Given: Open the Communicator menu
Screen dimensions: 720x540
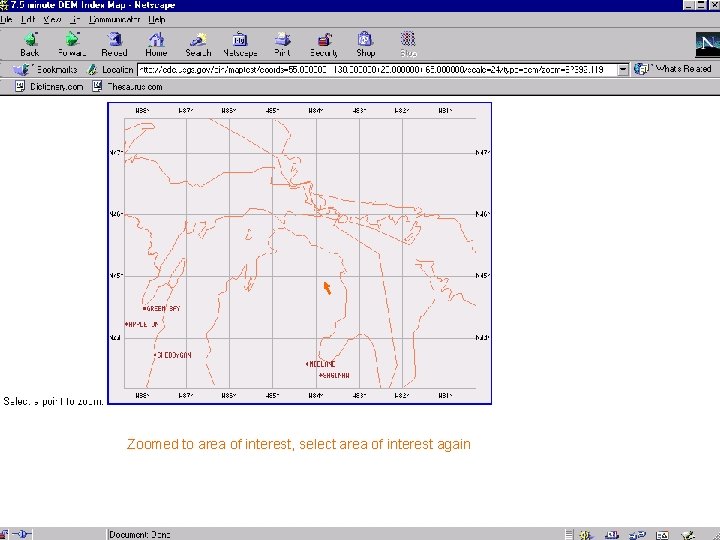Looking at the screenshot, I should [x=114, y=20].
